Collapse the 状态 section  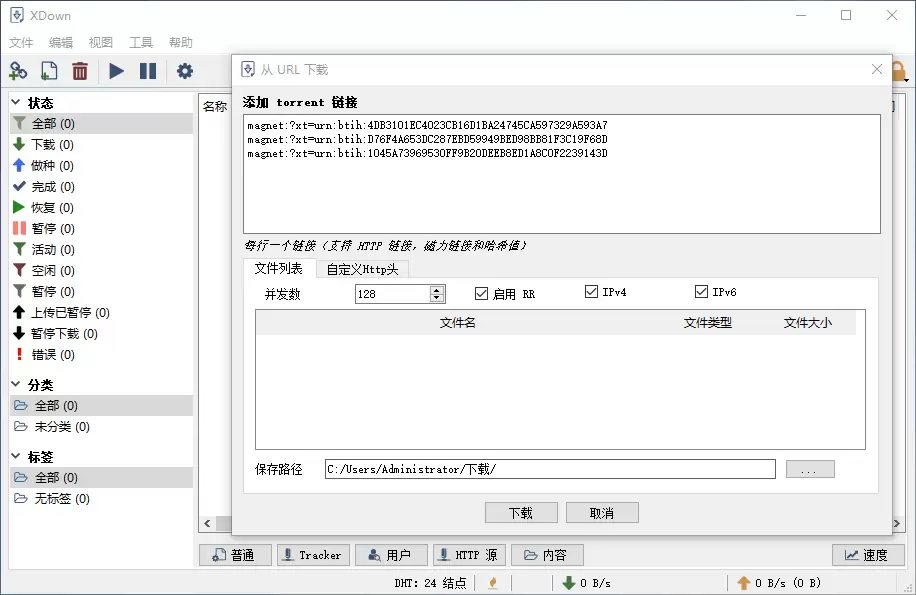16,102
